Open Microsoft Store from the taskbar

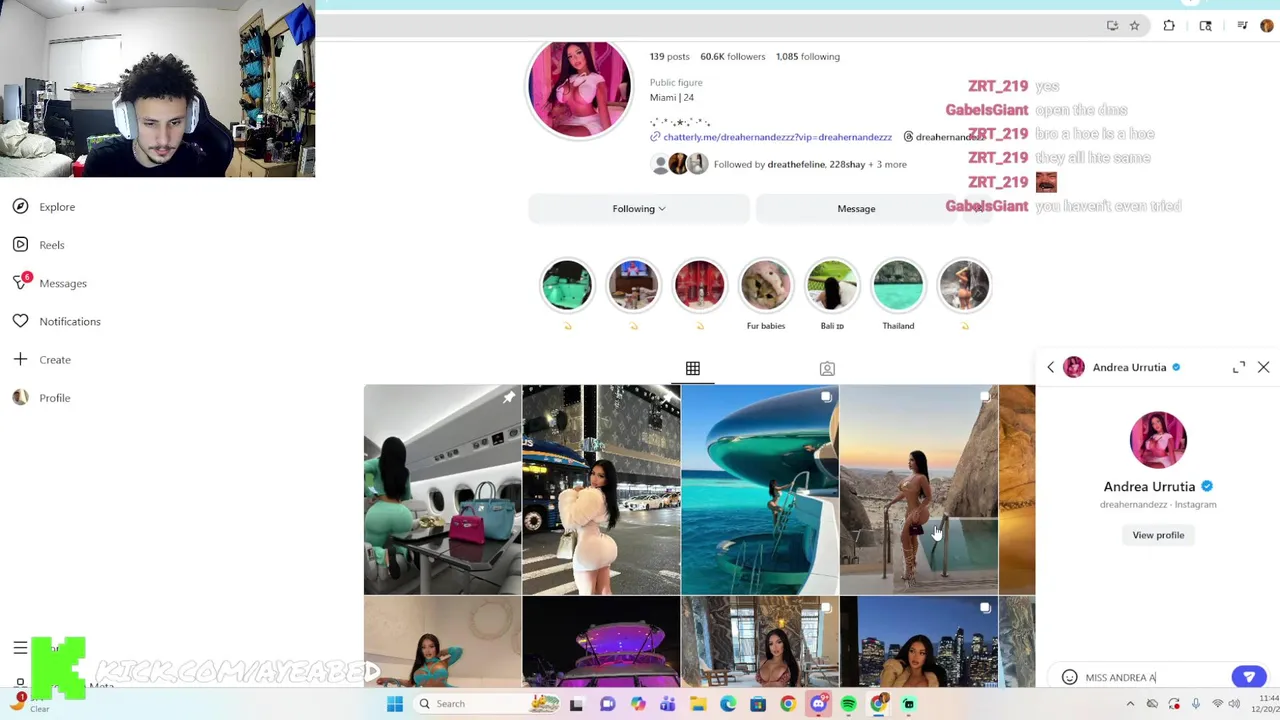click(x=757, y=704)
